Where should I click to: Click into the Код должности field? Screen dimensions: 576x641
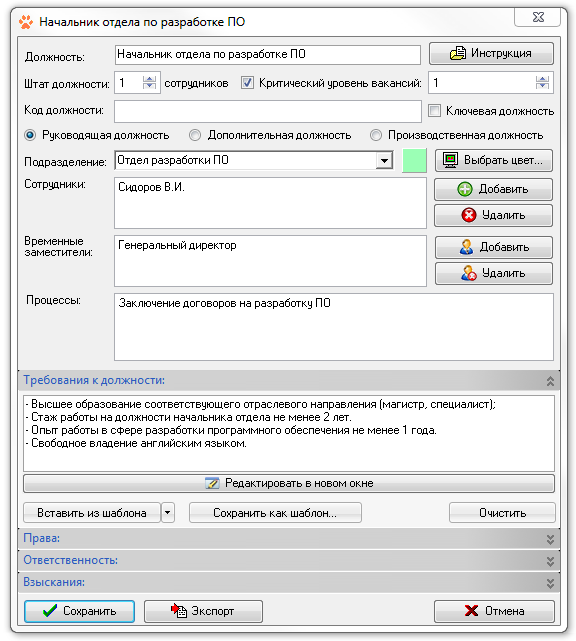click(268, 111)
